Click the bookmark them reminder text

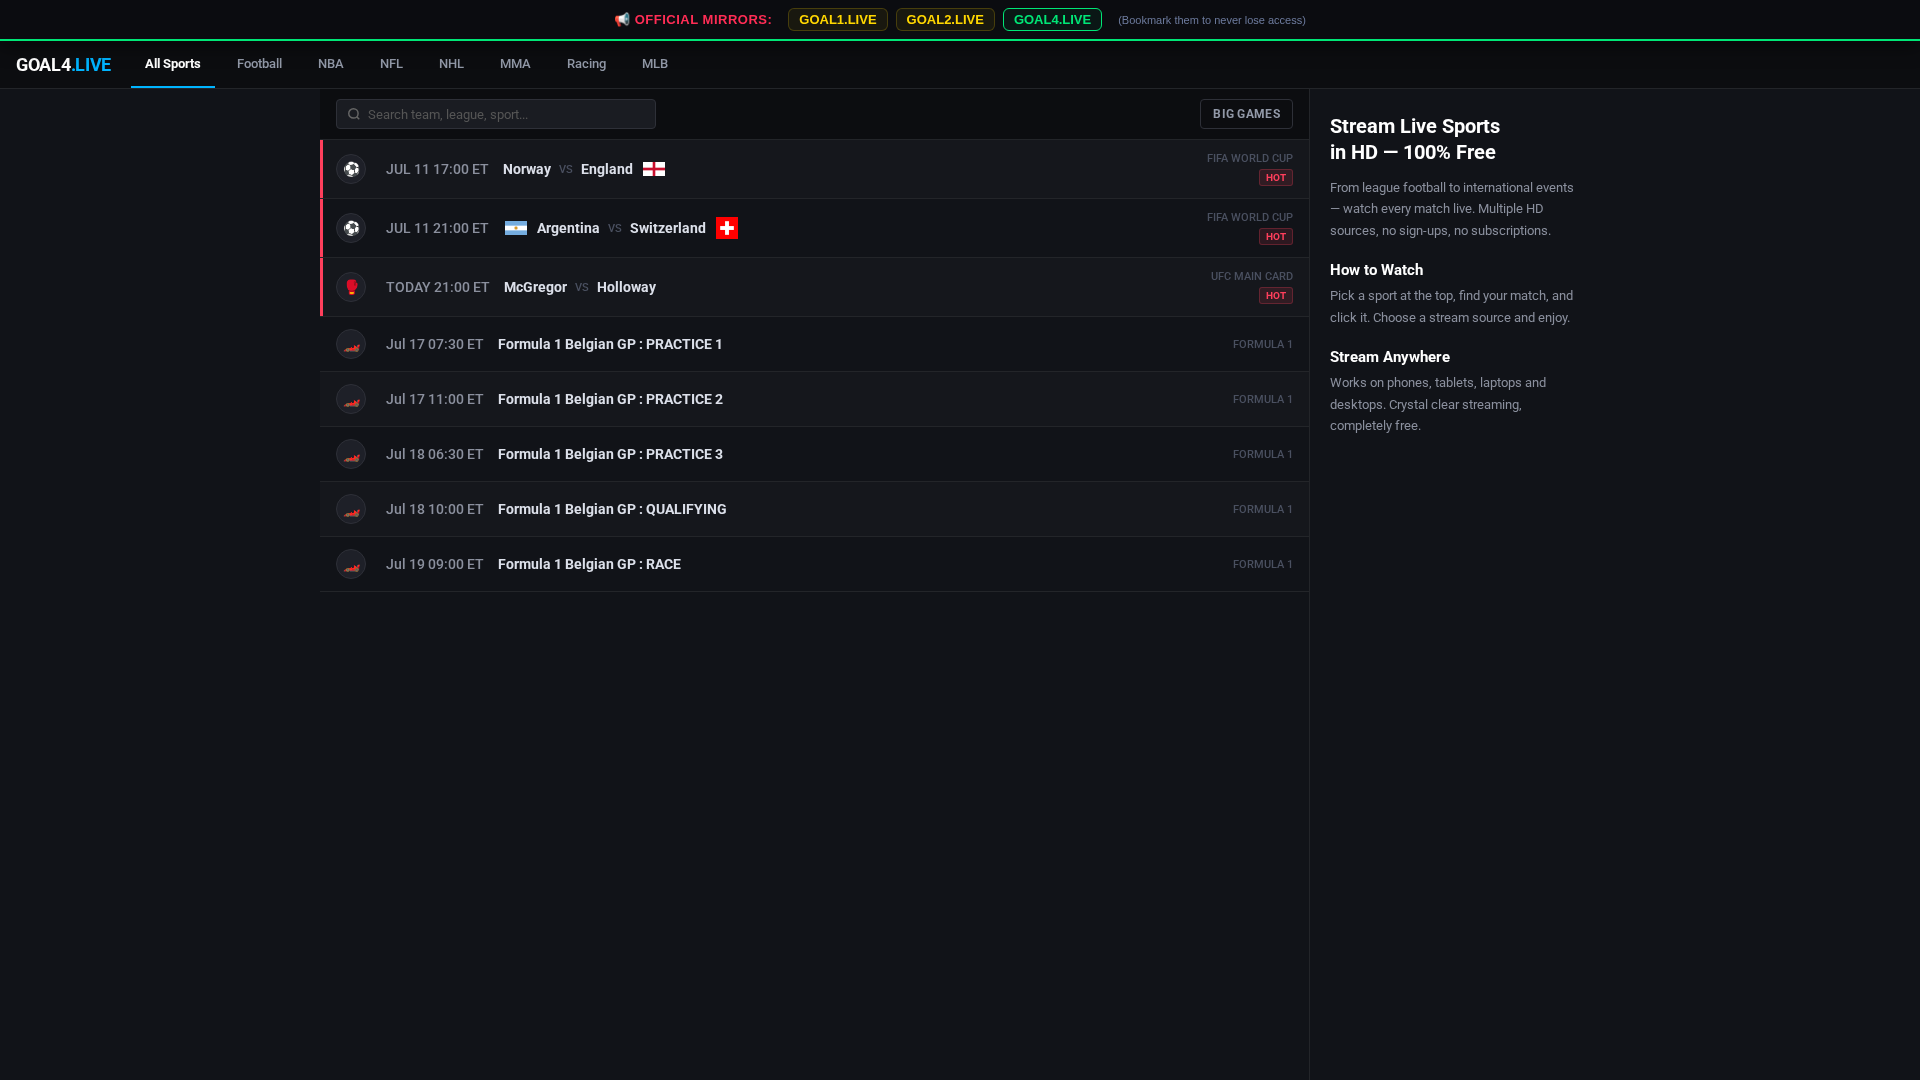point(1212,20)
